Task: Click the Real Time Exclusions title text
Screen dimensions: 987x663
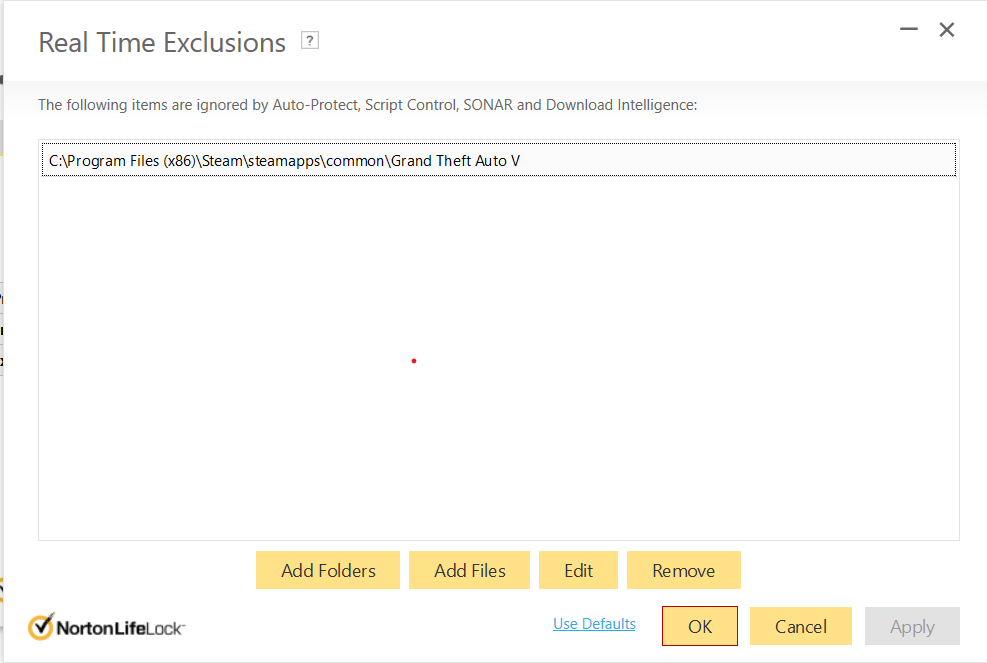Action: (x=162, y=43)
